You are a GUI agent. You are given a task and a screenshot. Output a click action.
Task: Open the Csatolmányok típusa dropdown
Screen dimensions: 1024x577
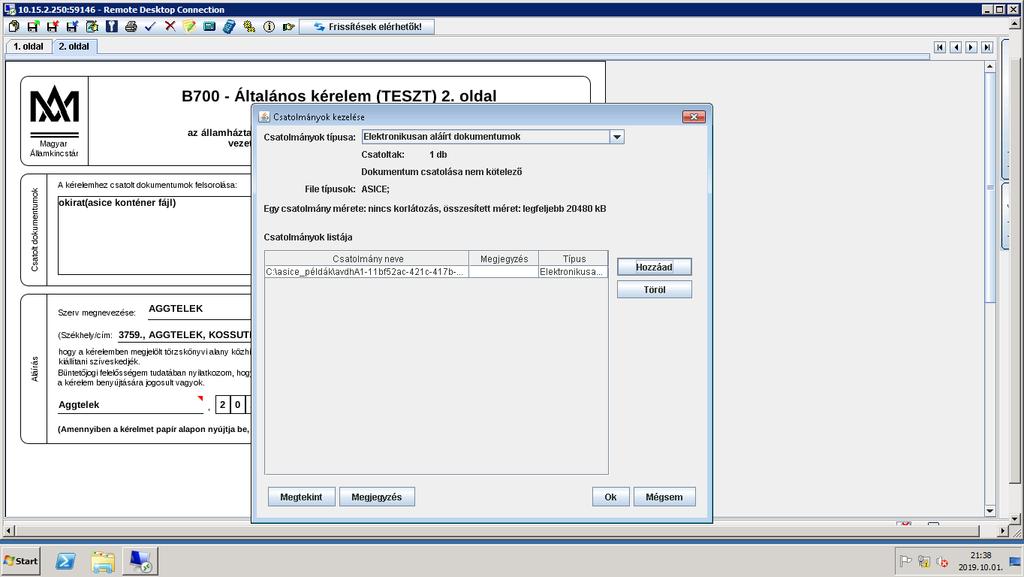point(616,137)
